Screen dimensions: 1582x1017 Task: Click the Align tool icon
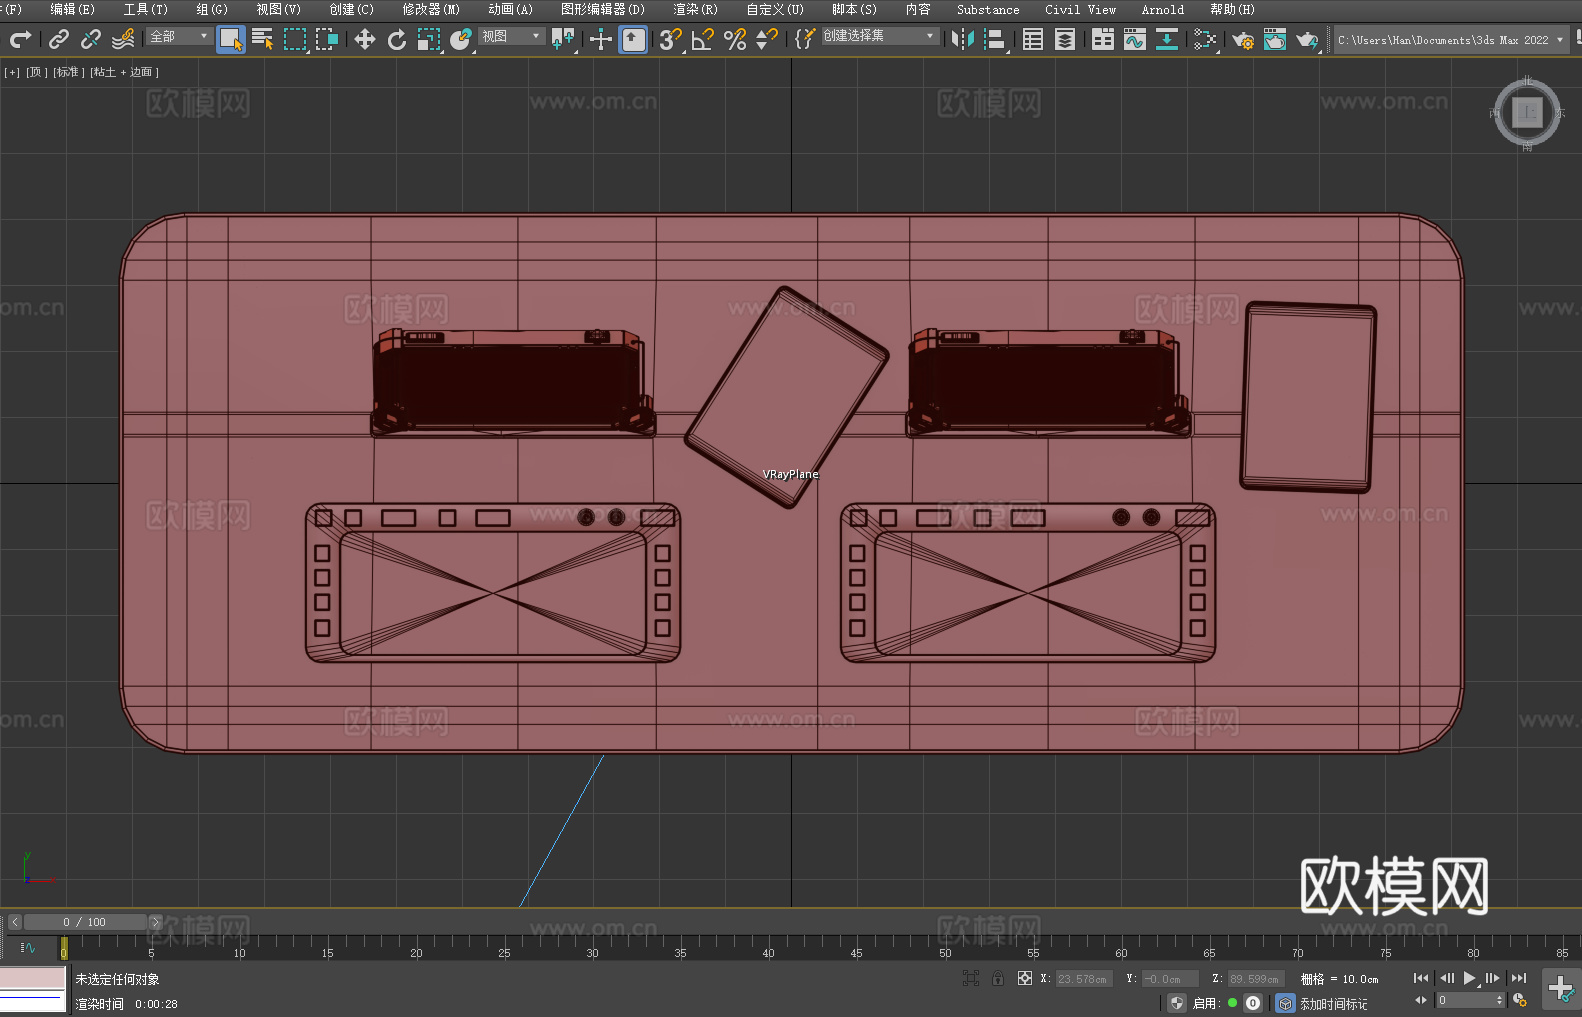(x=995, y=39)
